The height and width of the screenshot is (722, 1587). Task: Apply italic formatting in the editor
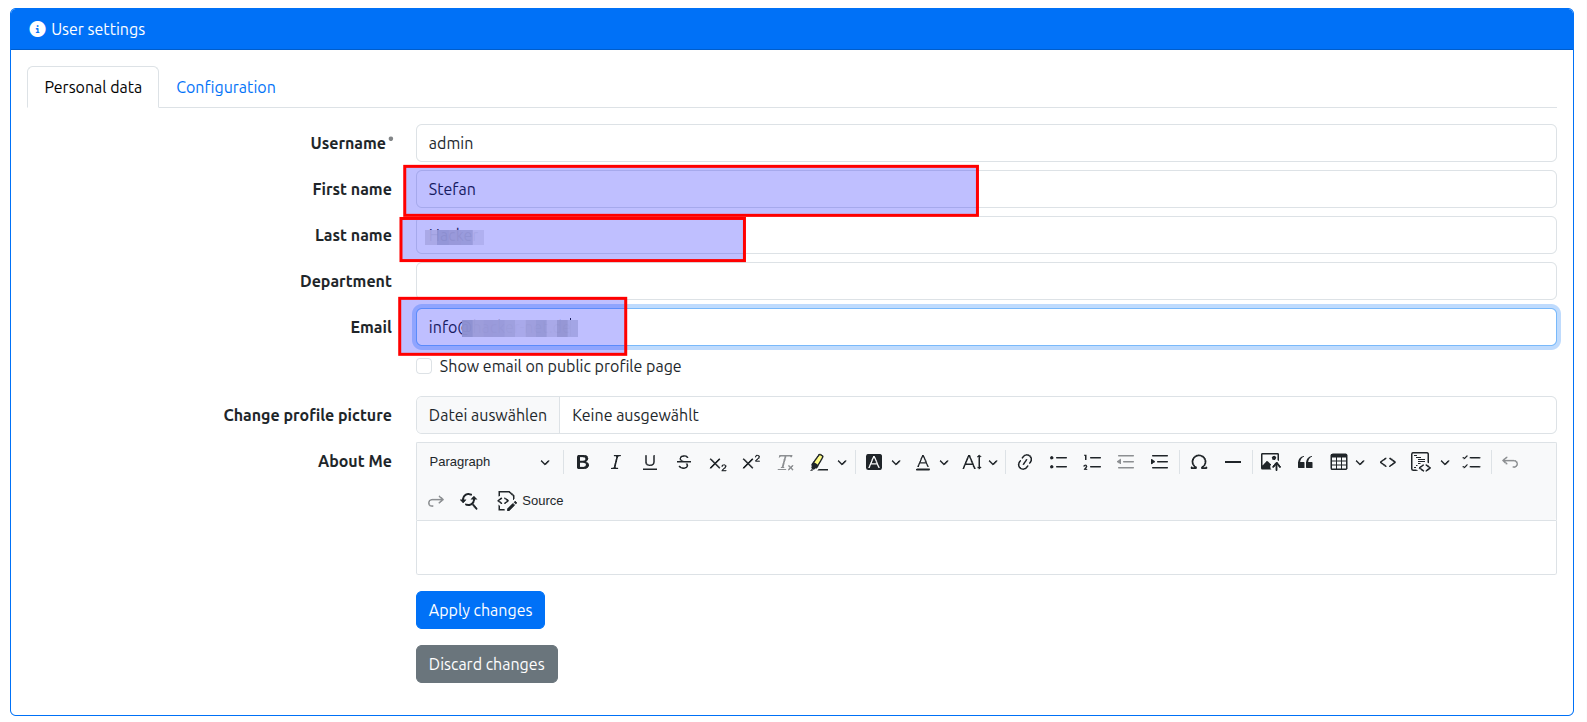pyautogui.click(x=616, y=462)
